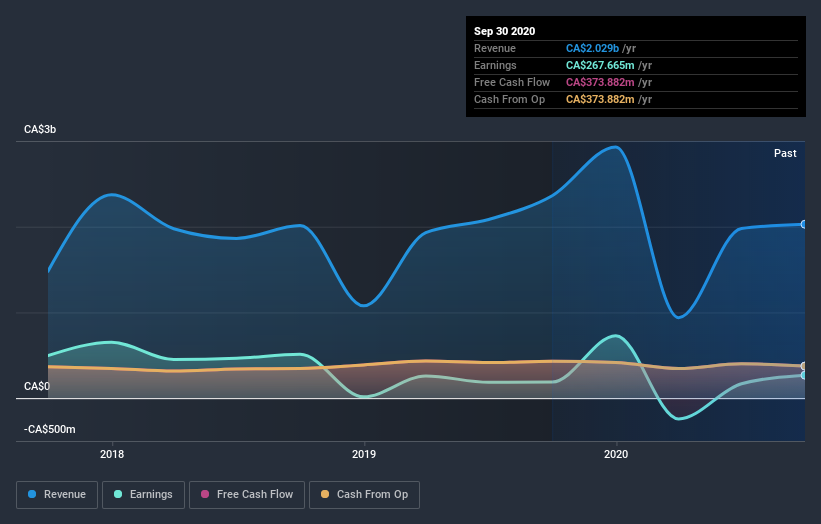
Task: Toggle the Earnings series legend button
Action: pos(143,495)
